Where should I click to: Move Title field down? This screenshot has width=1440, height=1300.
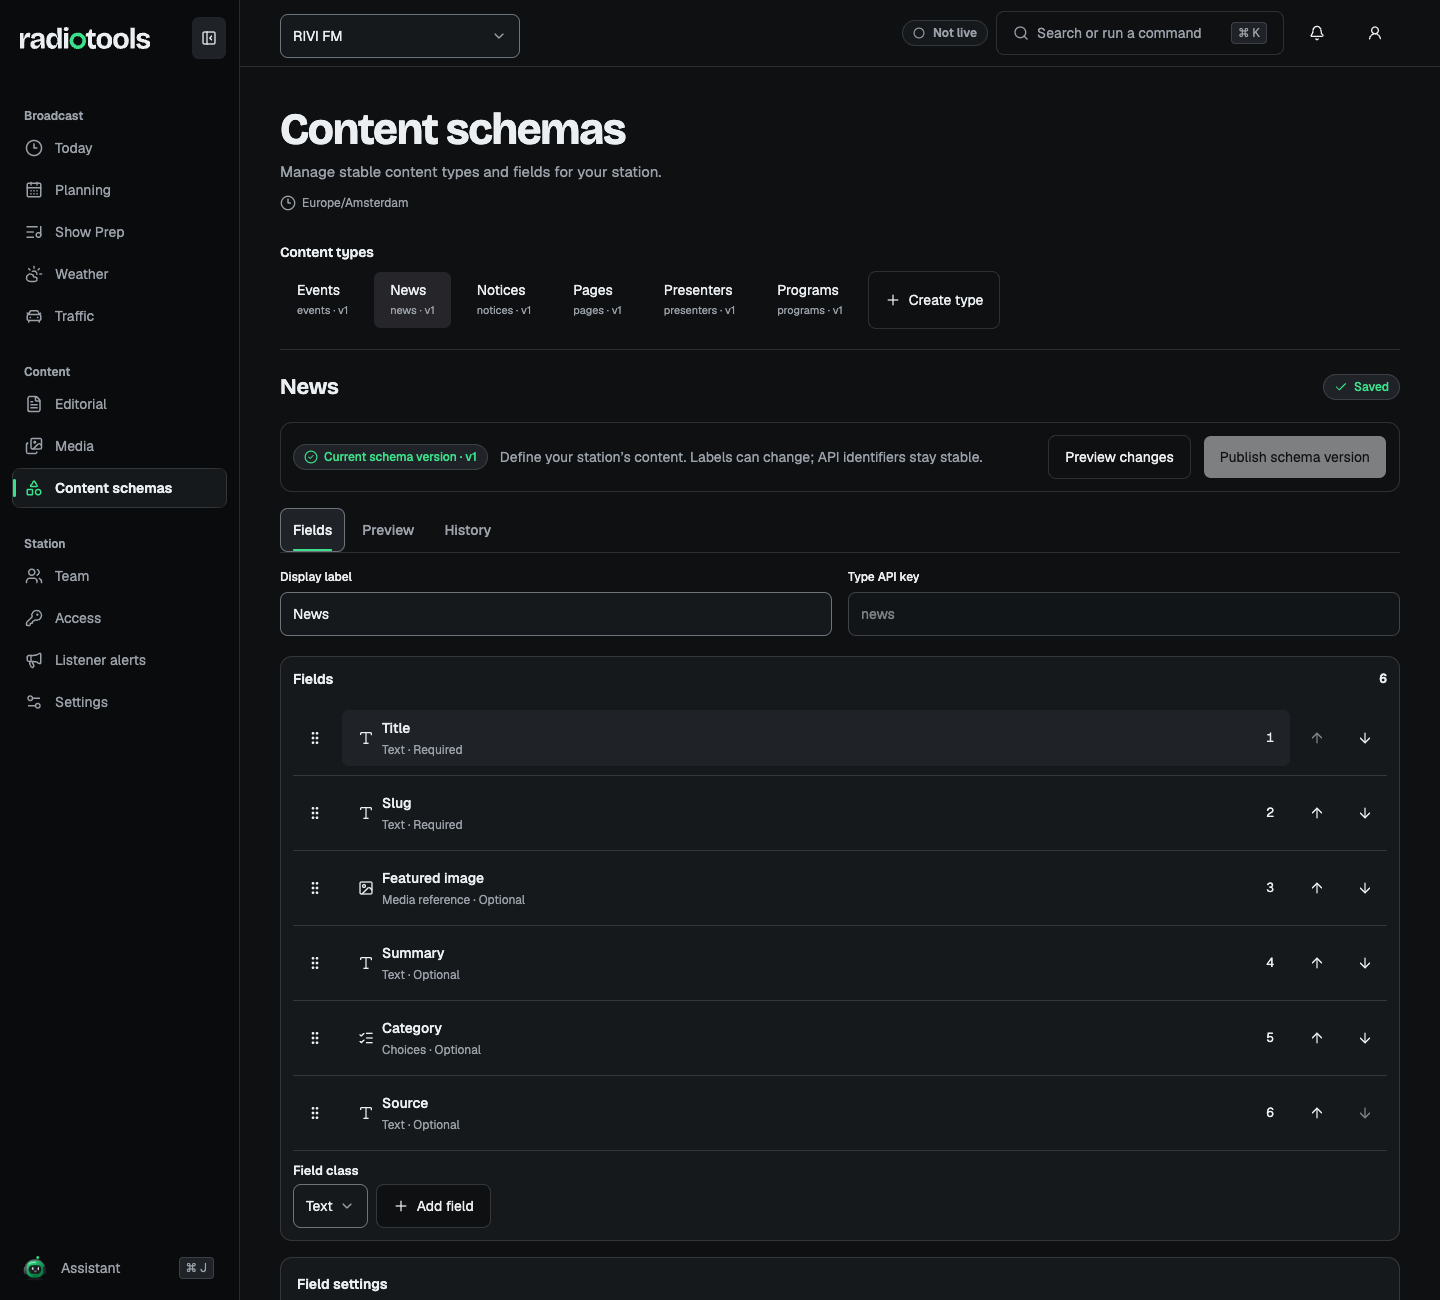[x=1365, y=738]
